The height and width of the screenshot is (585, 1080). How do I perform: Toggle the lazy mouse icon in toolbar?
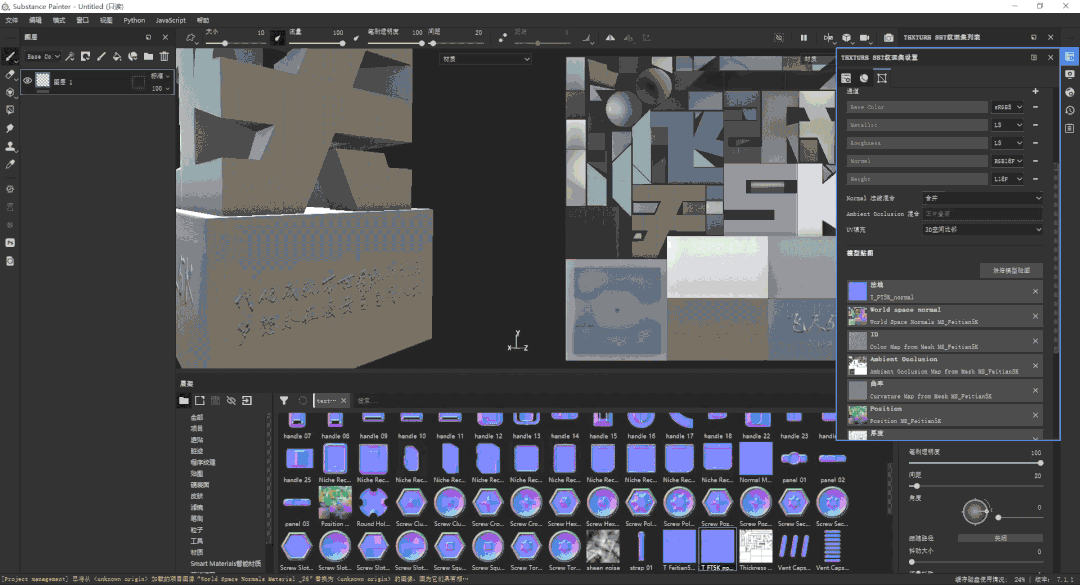503,38
